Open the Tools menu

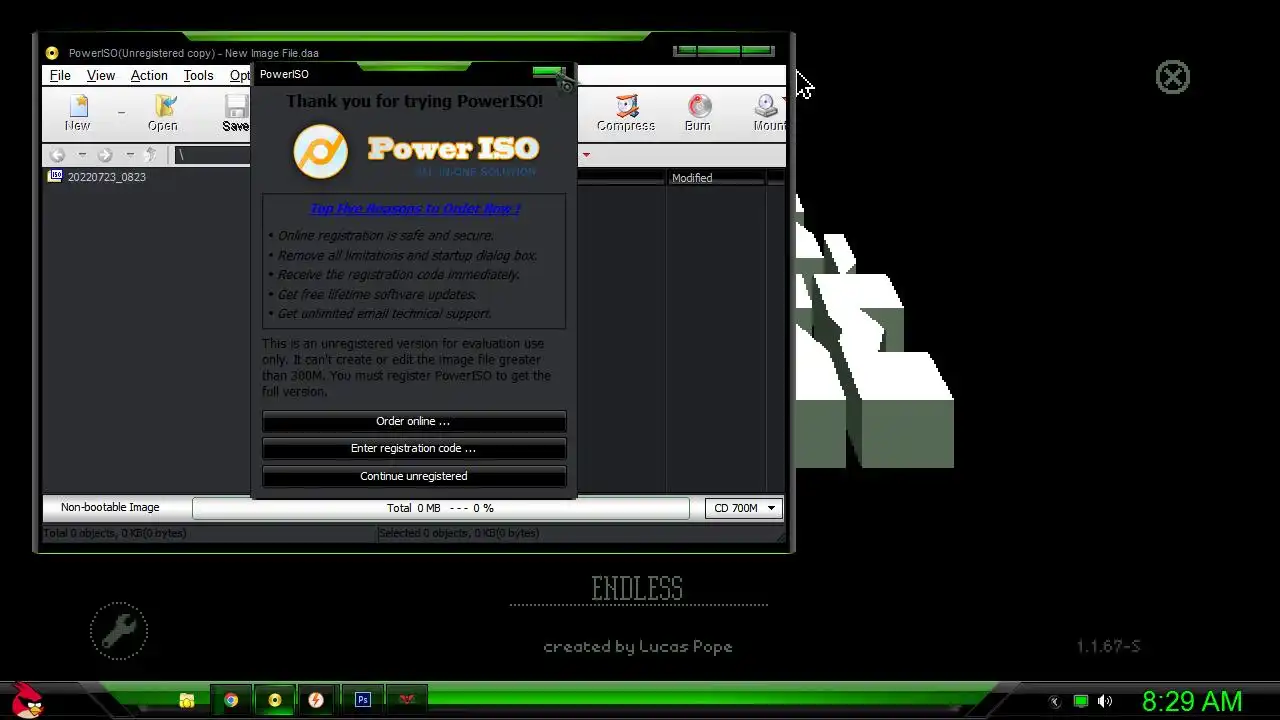pyautogui.click(x=198, y=75)
